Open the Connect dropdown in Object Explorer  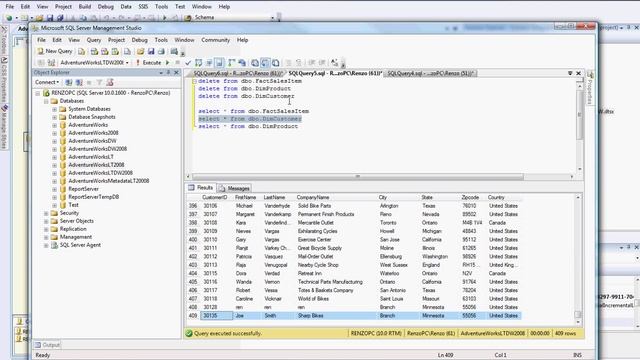(47, 82)
